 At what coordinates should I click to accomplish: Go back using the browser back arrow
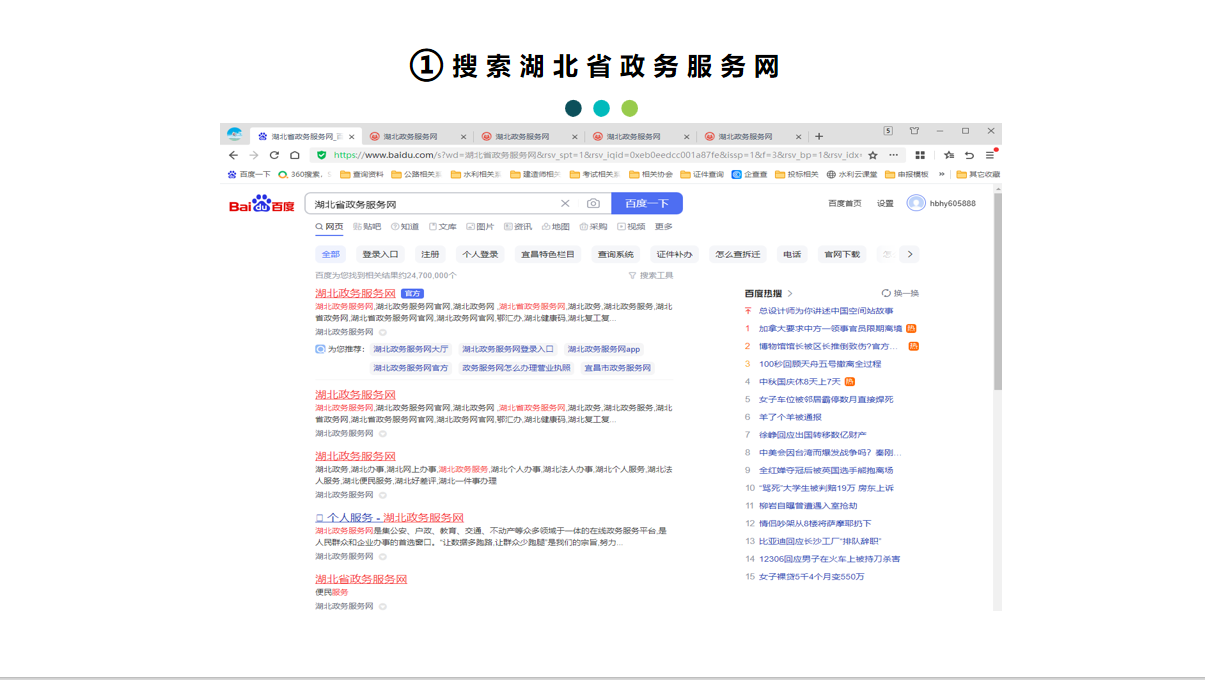(233, 155)
